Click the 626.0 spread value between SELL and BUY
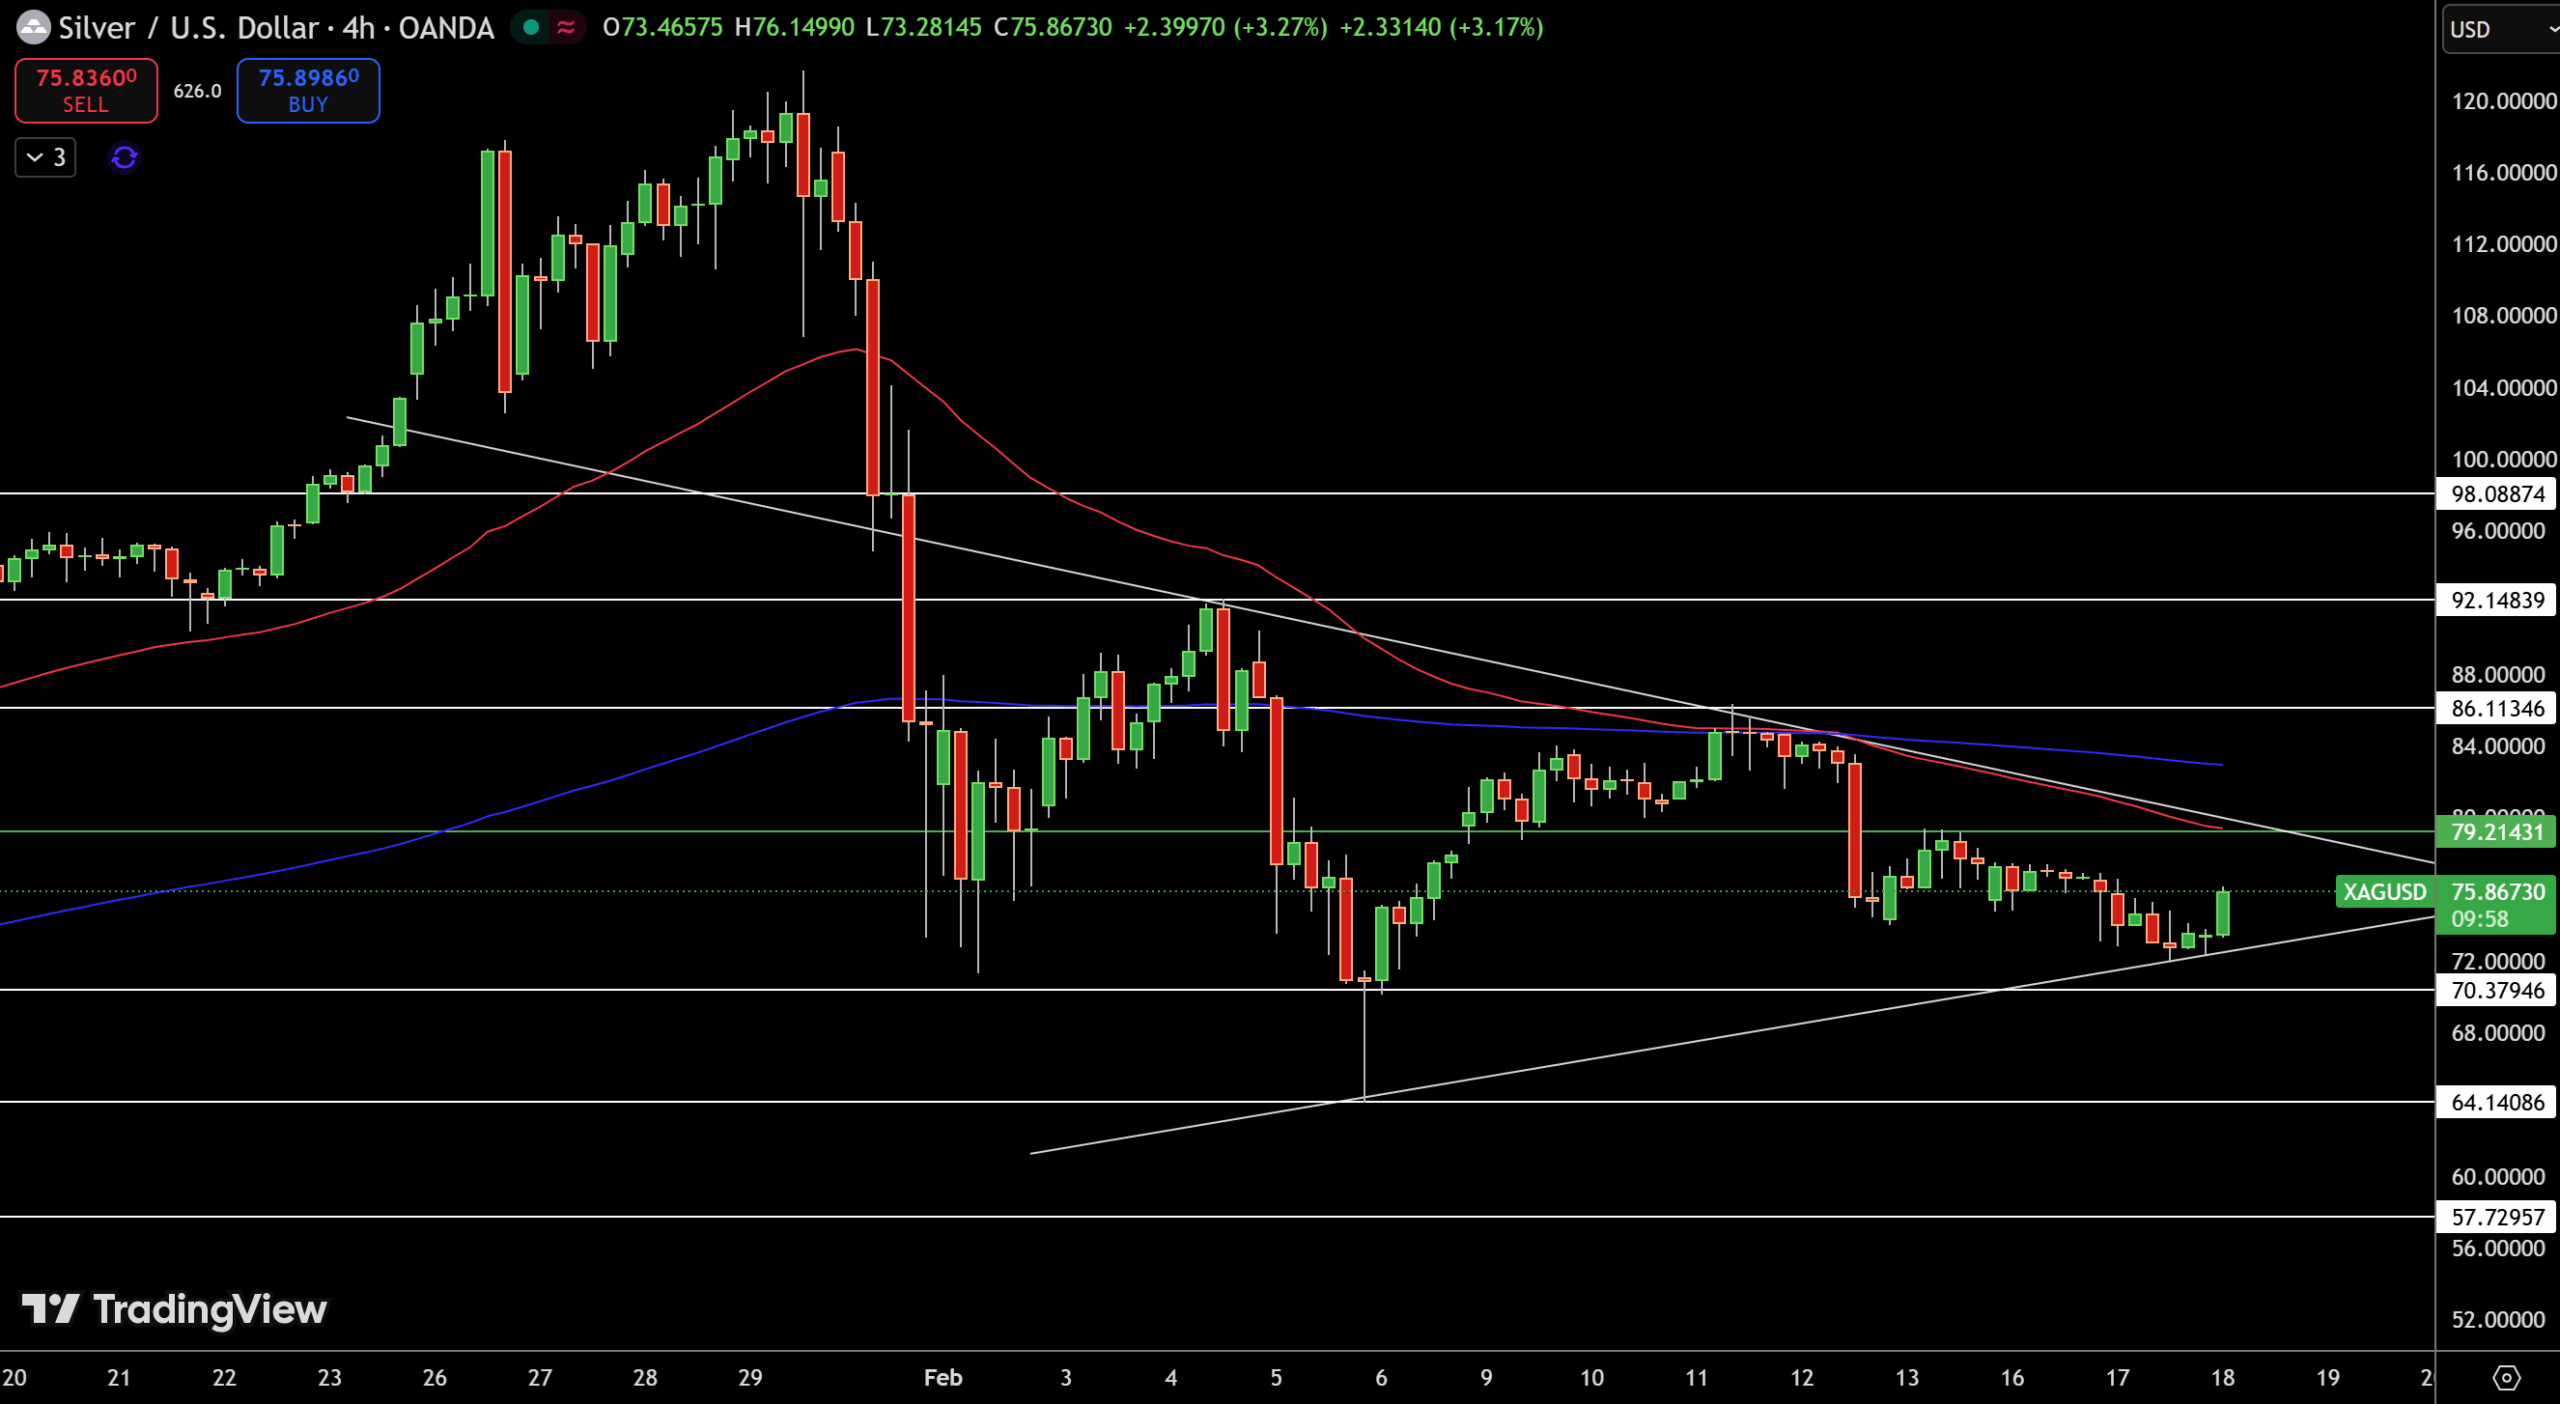This screenshot has width=2560, height=1404. click(x=197, y=91)
